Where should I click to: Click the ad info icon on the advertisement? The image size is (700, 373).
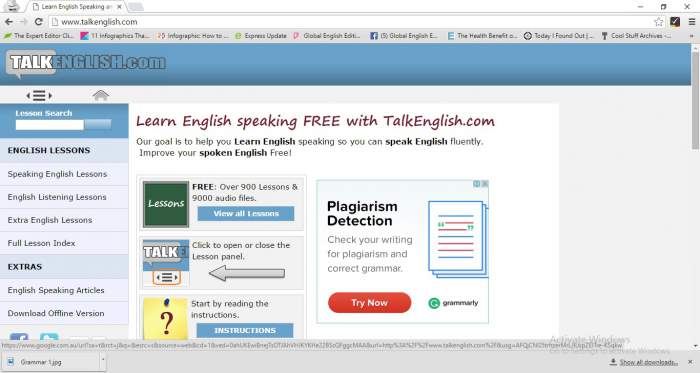(477, 184)
